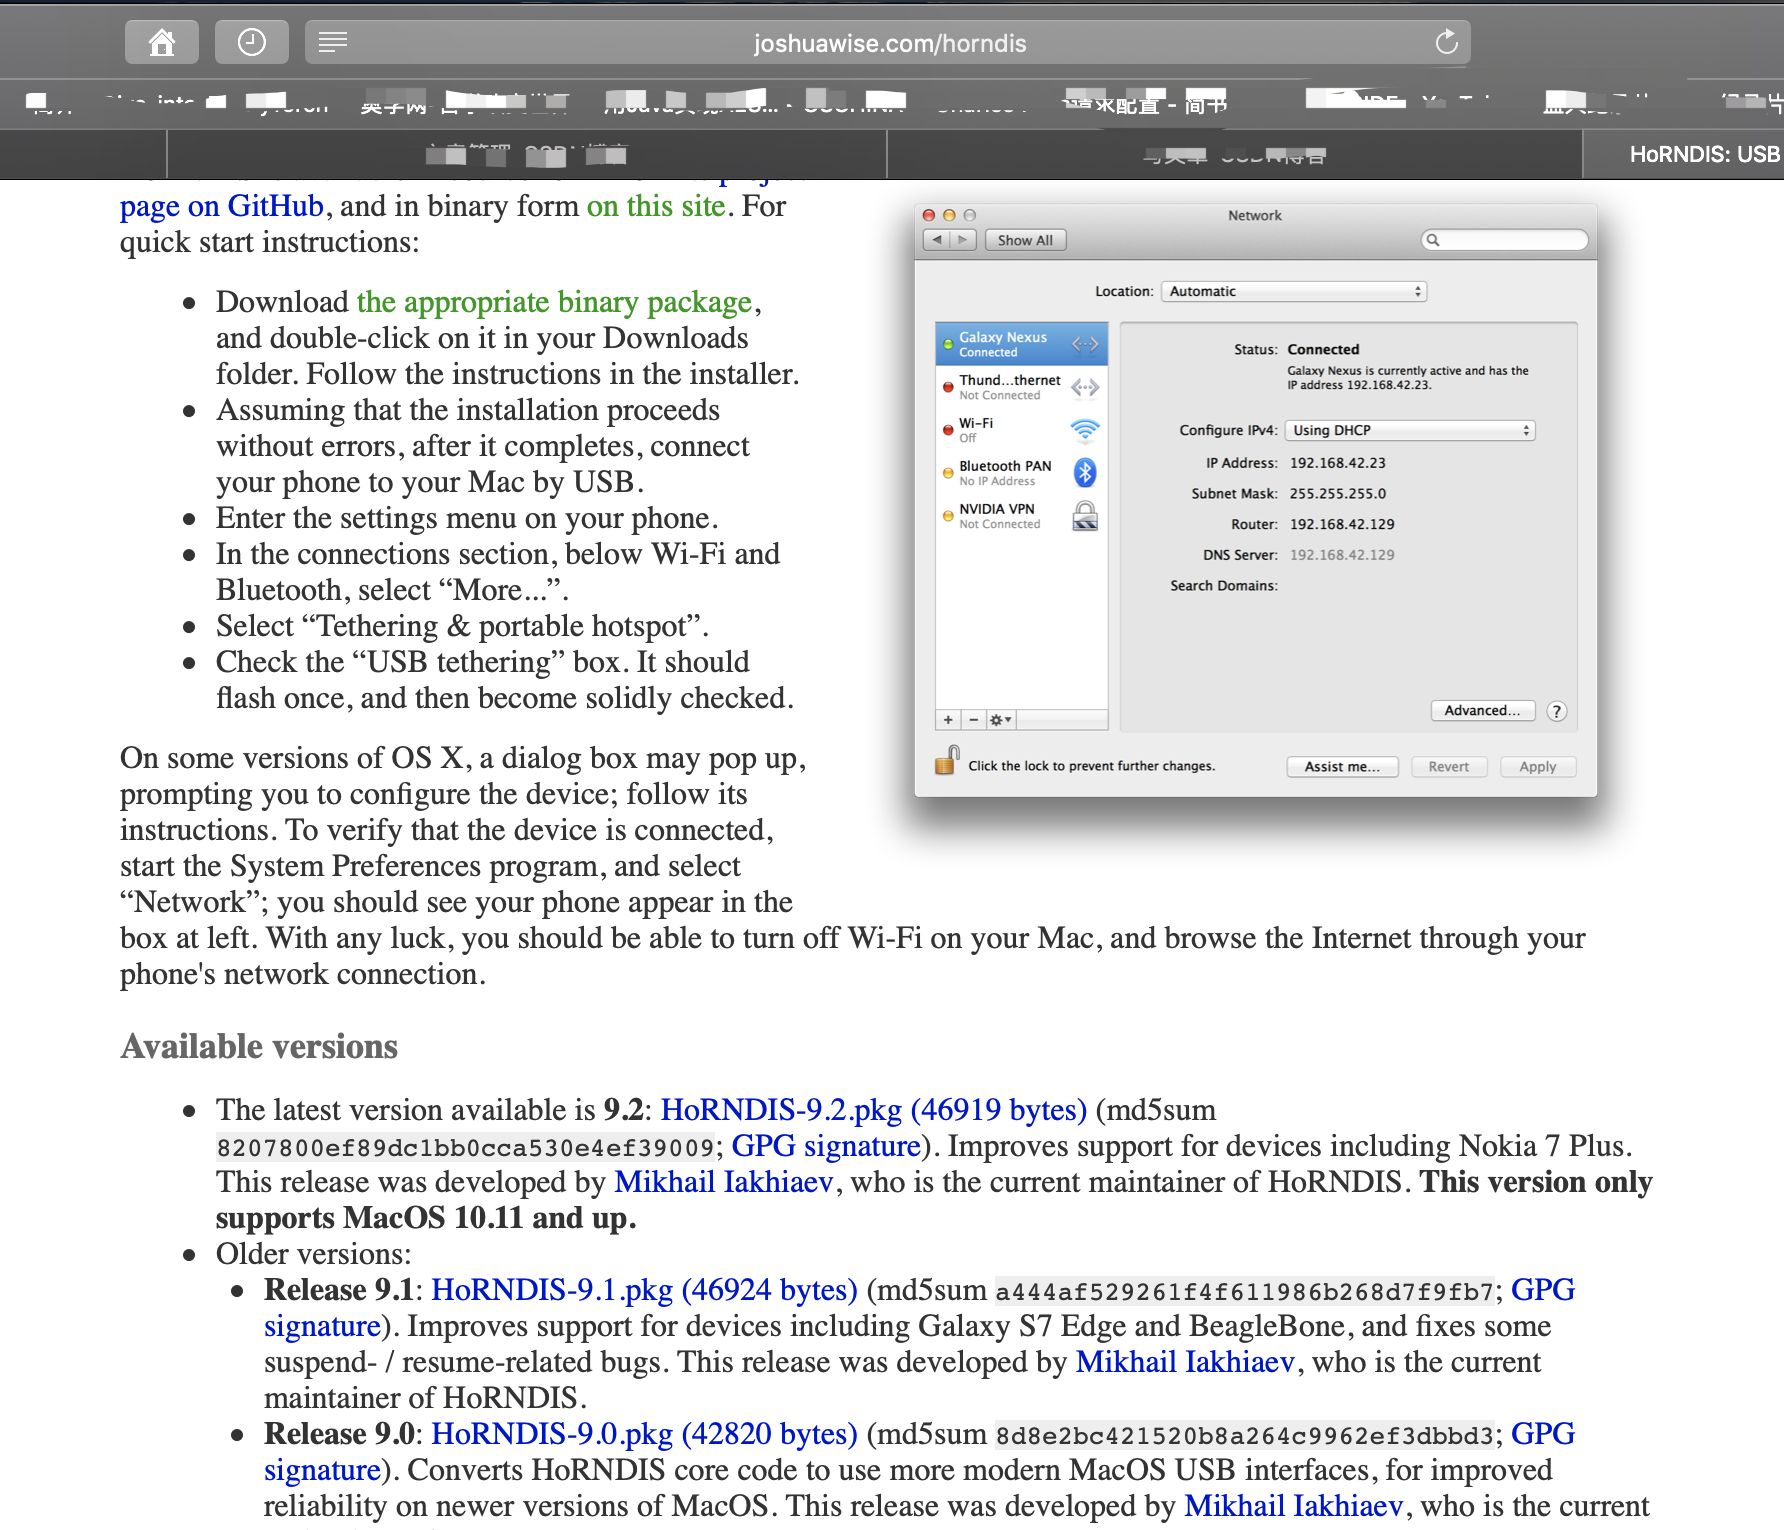
Task: Open the 'page on GitHub' link
Action: point(222,206)
